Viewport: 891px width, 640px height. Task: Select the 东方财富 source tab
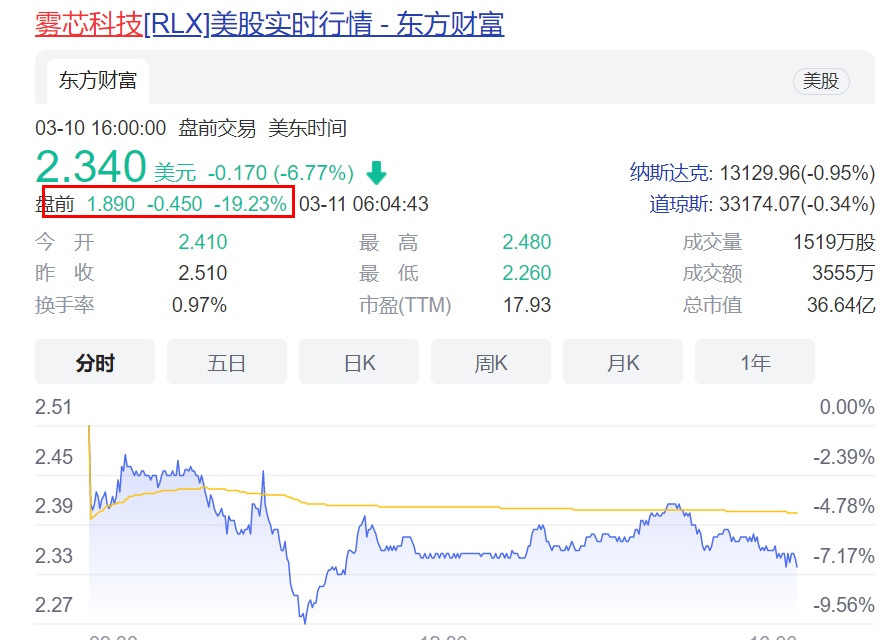98,81
